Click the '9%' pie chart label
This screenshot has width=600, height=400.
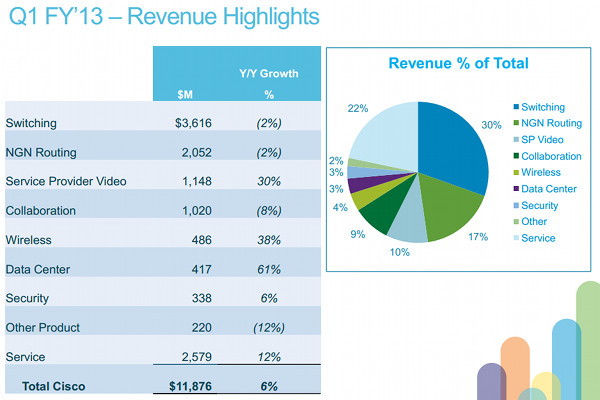(x=358, y=234)
